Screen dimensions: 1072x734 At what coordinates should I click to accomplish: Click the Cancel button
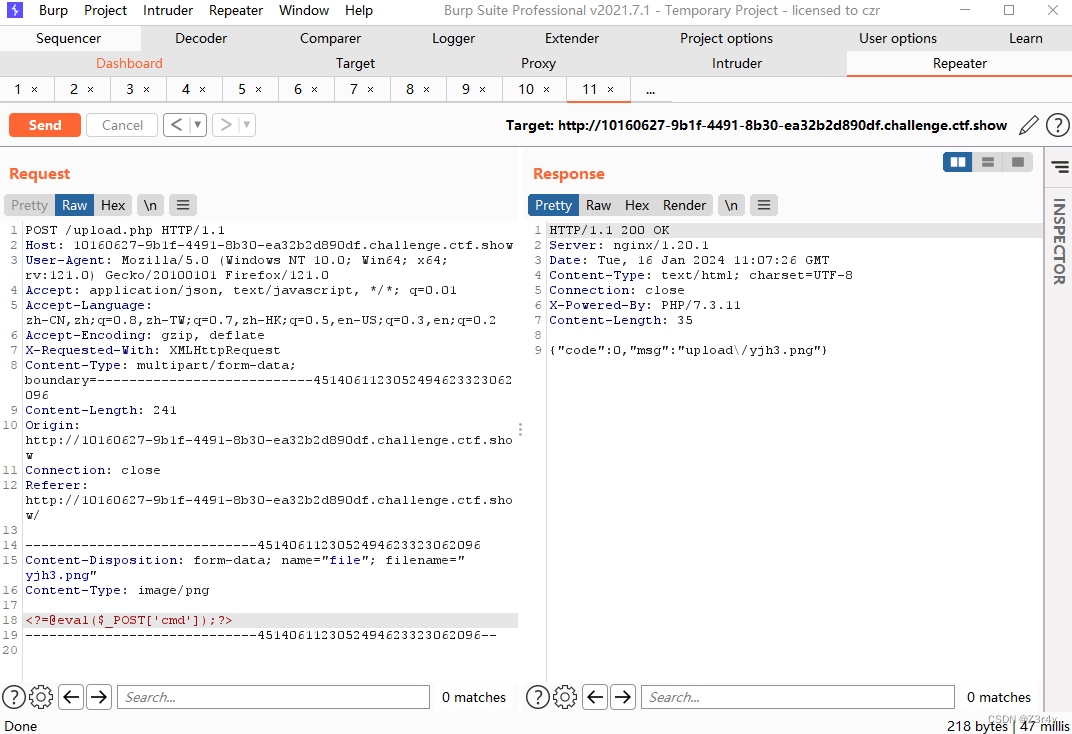(122, 125)
